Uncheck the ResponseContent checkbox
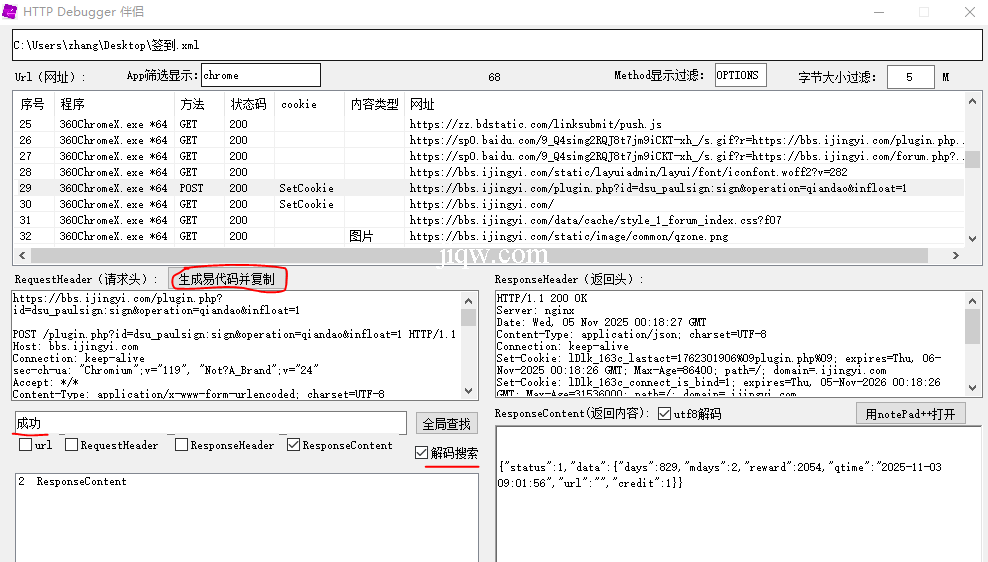Viewport: 988px width, 562px height. [x=294, y=446]
